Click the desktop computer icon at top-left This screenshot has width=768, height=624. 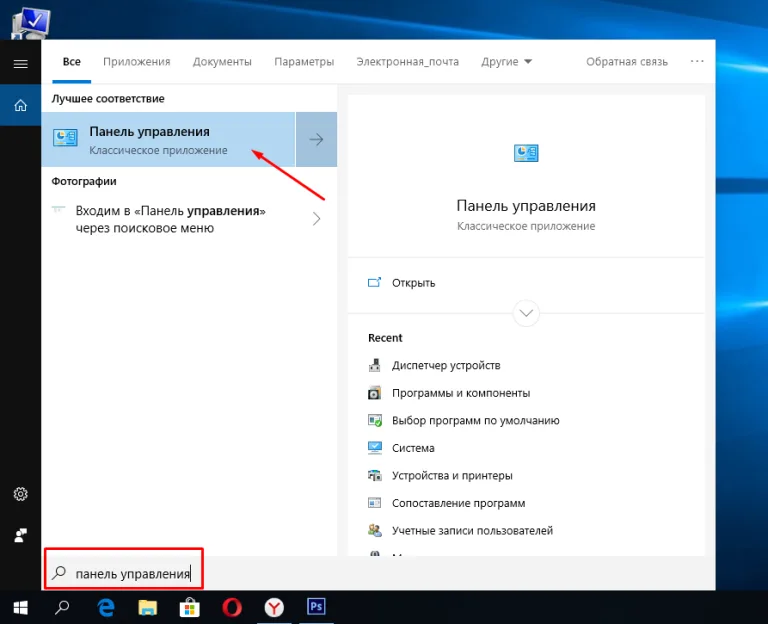[30, 22]
